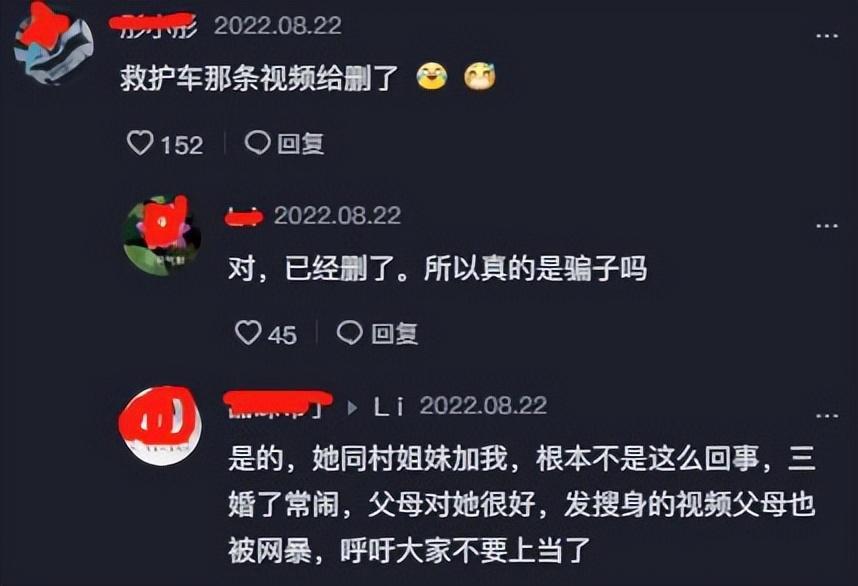Viewport: 858px width, 586px height.
Task: Open the third commenter's redacted username
Action: [x=279, y=405]
